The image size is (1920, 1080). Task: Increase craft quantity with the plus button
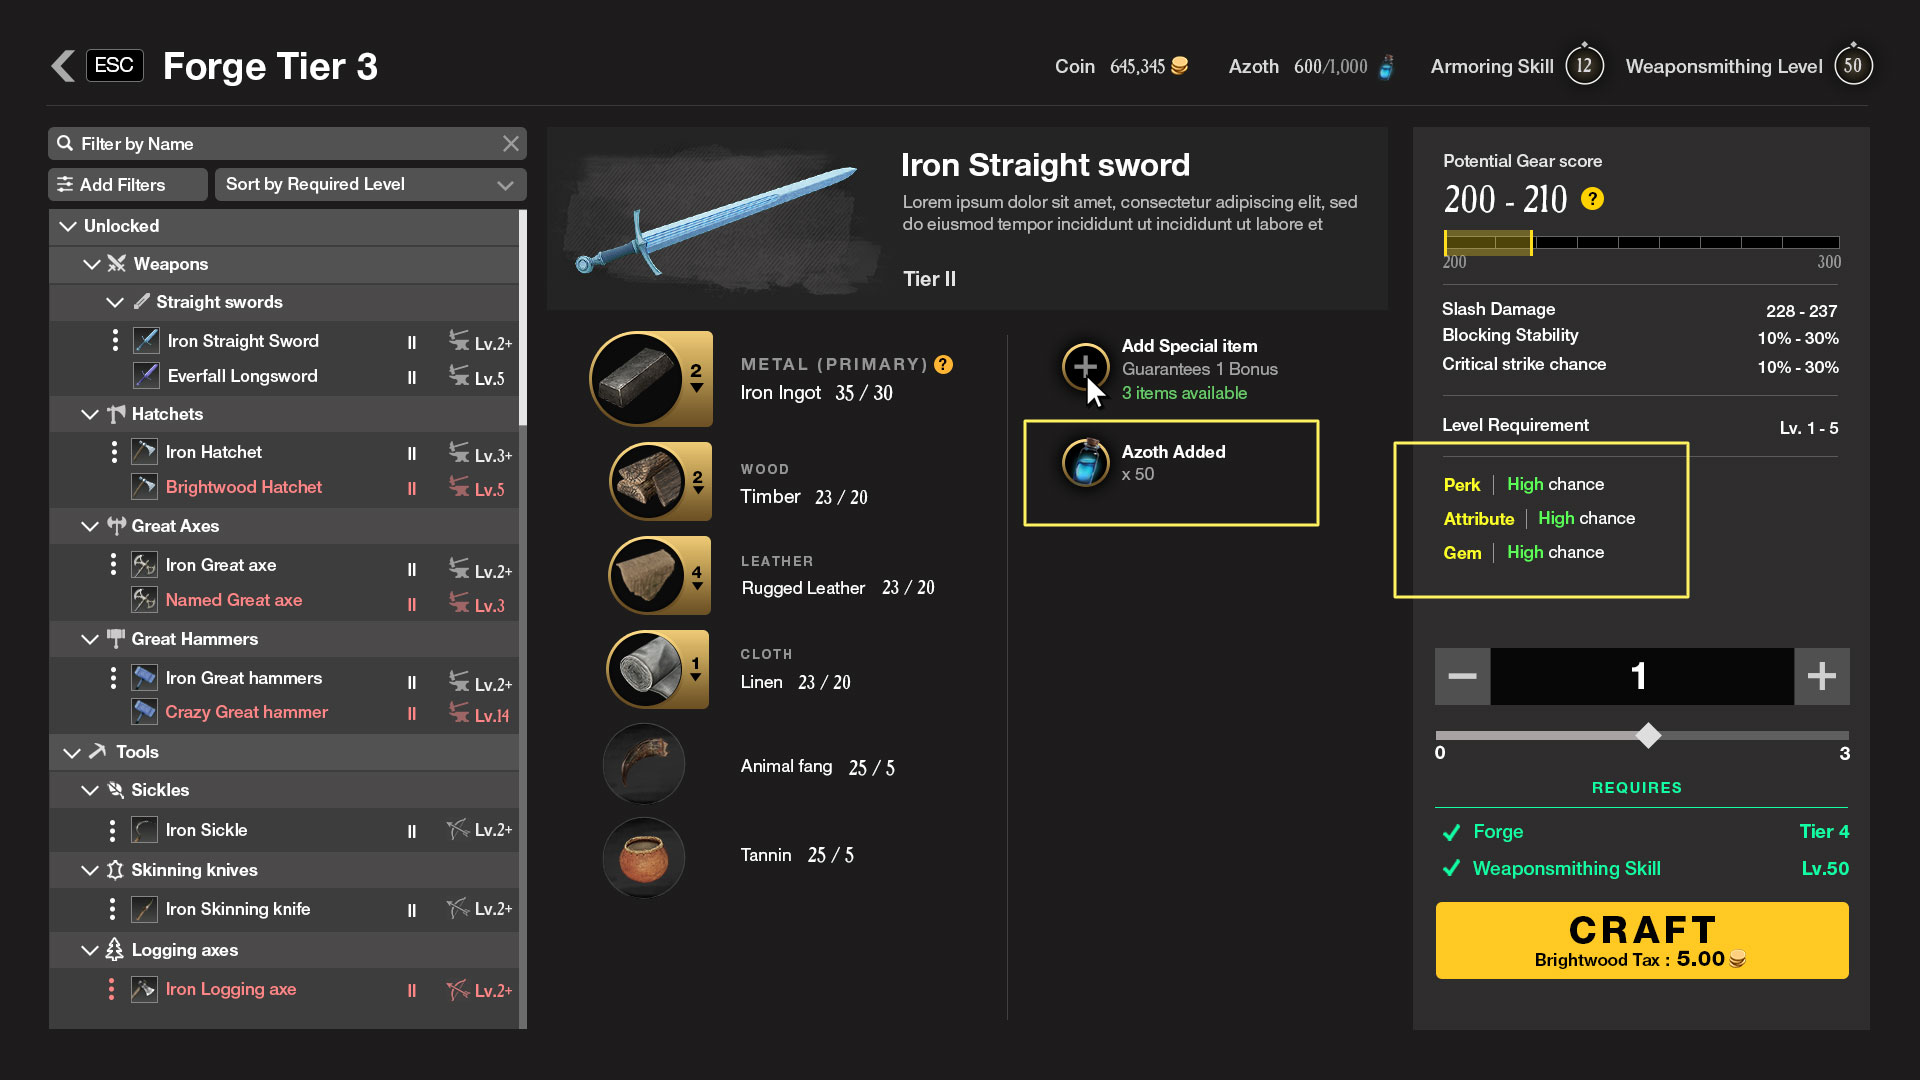(x=1821, y=676)
